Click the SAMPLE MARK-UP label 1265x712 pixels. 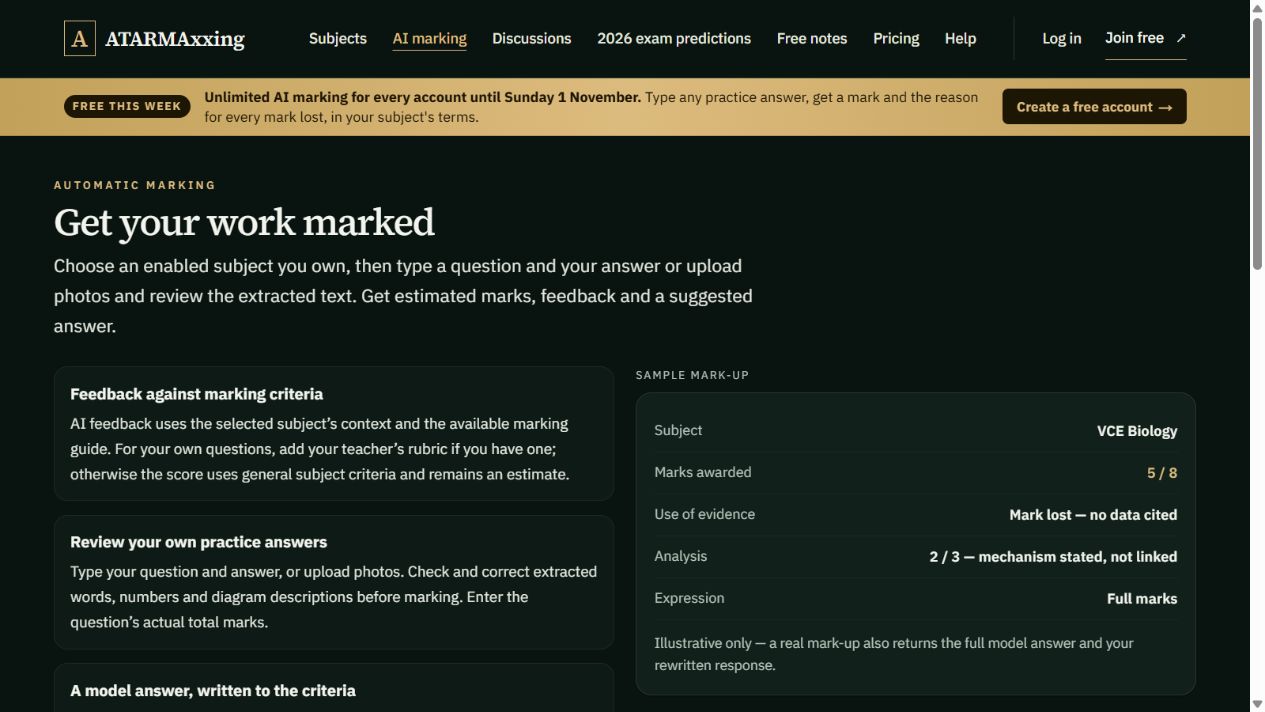coord(692,375)
